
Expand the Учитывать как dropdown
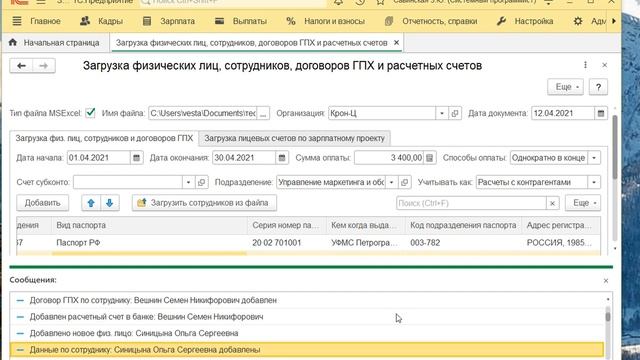pyautogui.click(x=594, y=182)
